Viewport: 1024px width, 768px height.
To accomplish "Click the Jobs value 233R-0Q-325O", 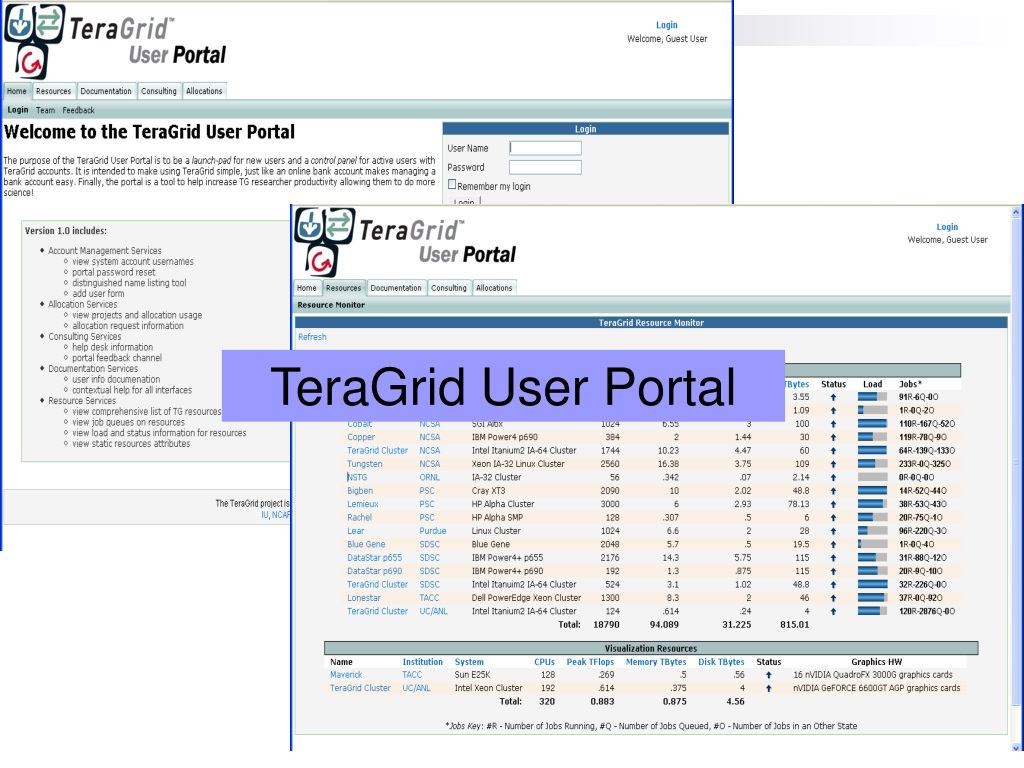I will [925, 464].
